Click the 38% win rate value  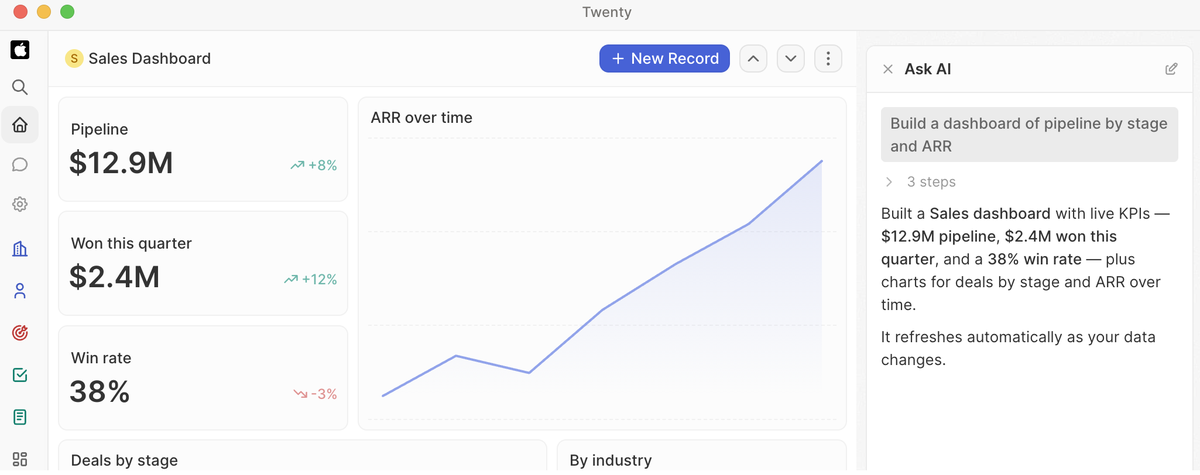[x=100, y=391]
